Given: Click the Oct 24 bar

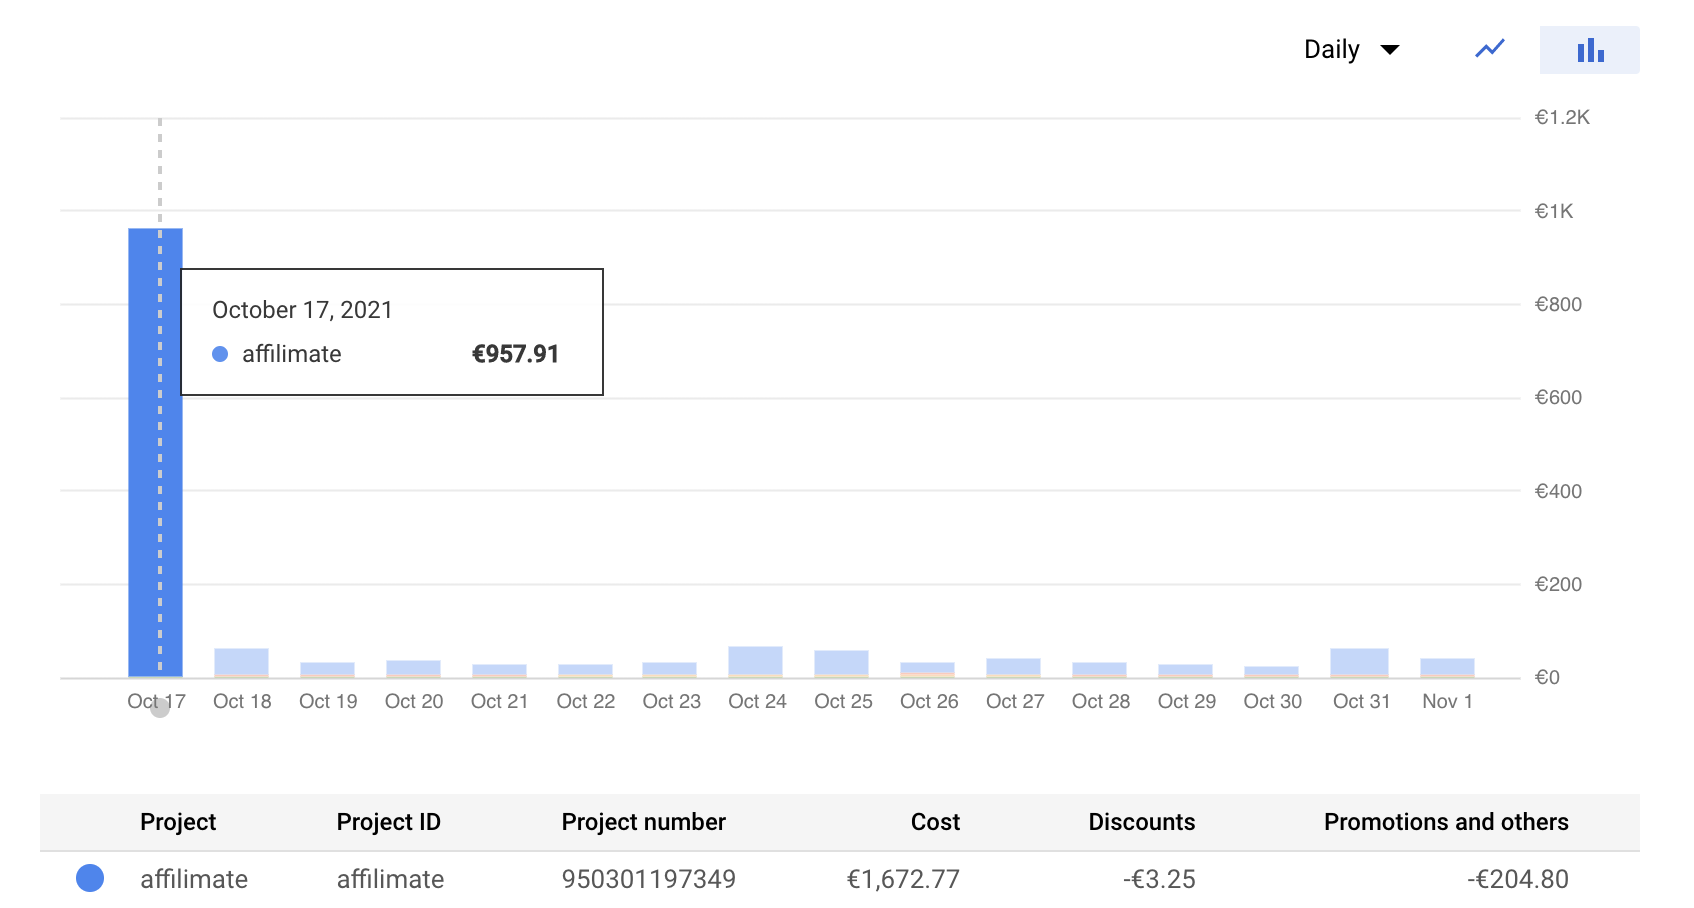Looking at the screenshot, I should (755, 662).
